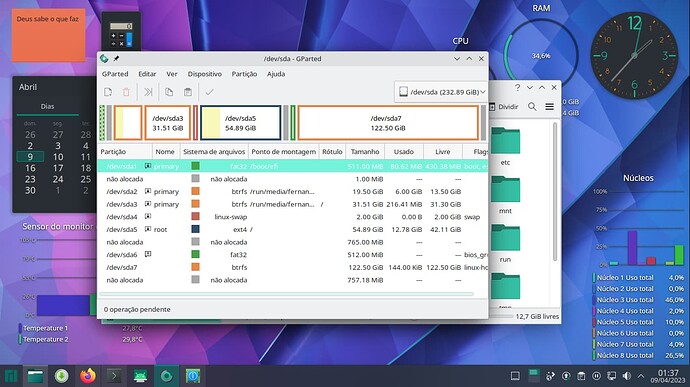Click the network display icon in system tray
The height and width of the screenshot is (387, 690).
click(x=612, y=376)
